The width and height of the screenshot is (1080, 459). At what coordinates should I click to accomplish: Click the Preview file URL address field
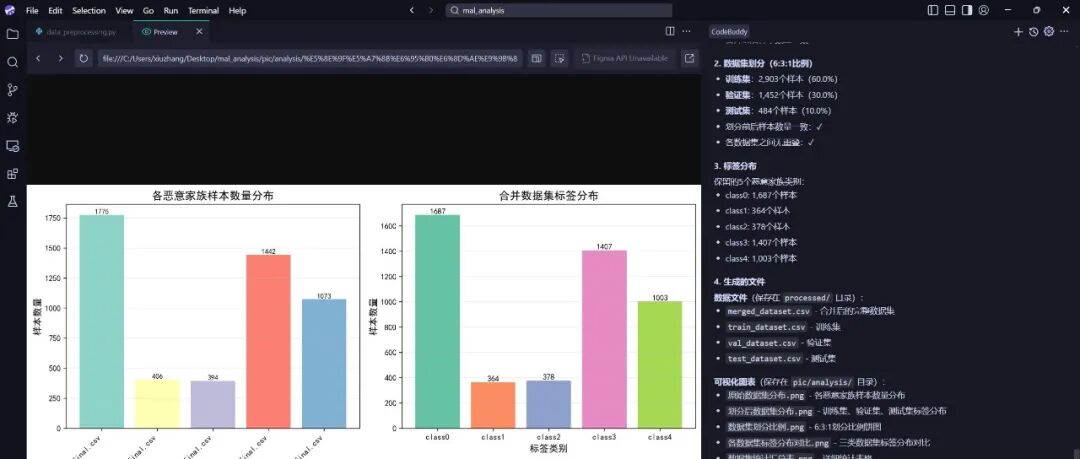311,59
